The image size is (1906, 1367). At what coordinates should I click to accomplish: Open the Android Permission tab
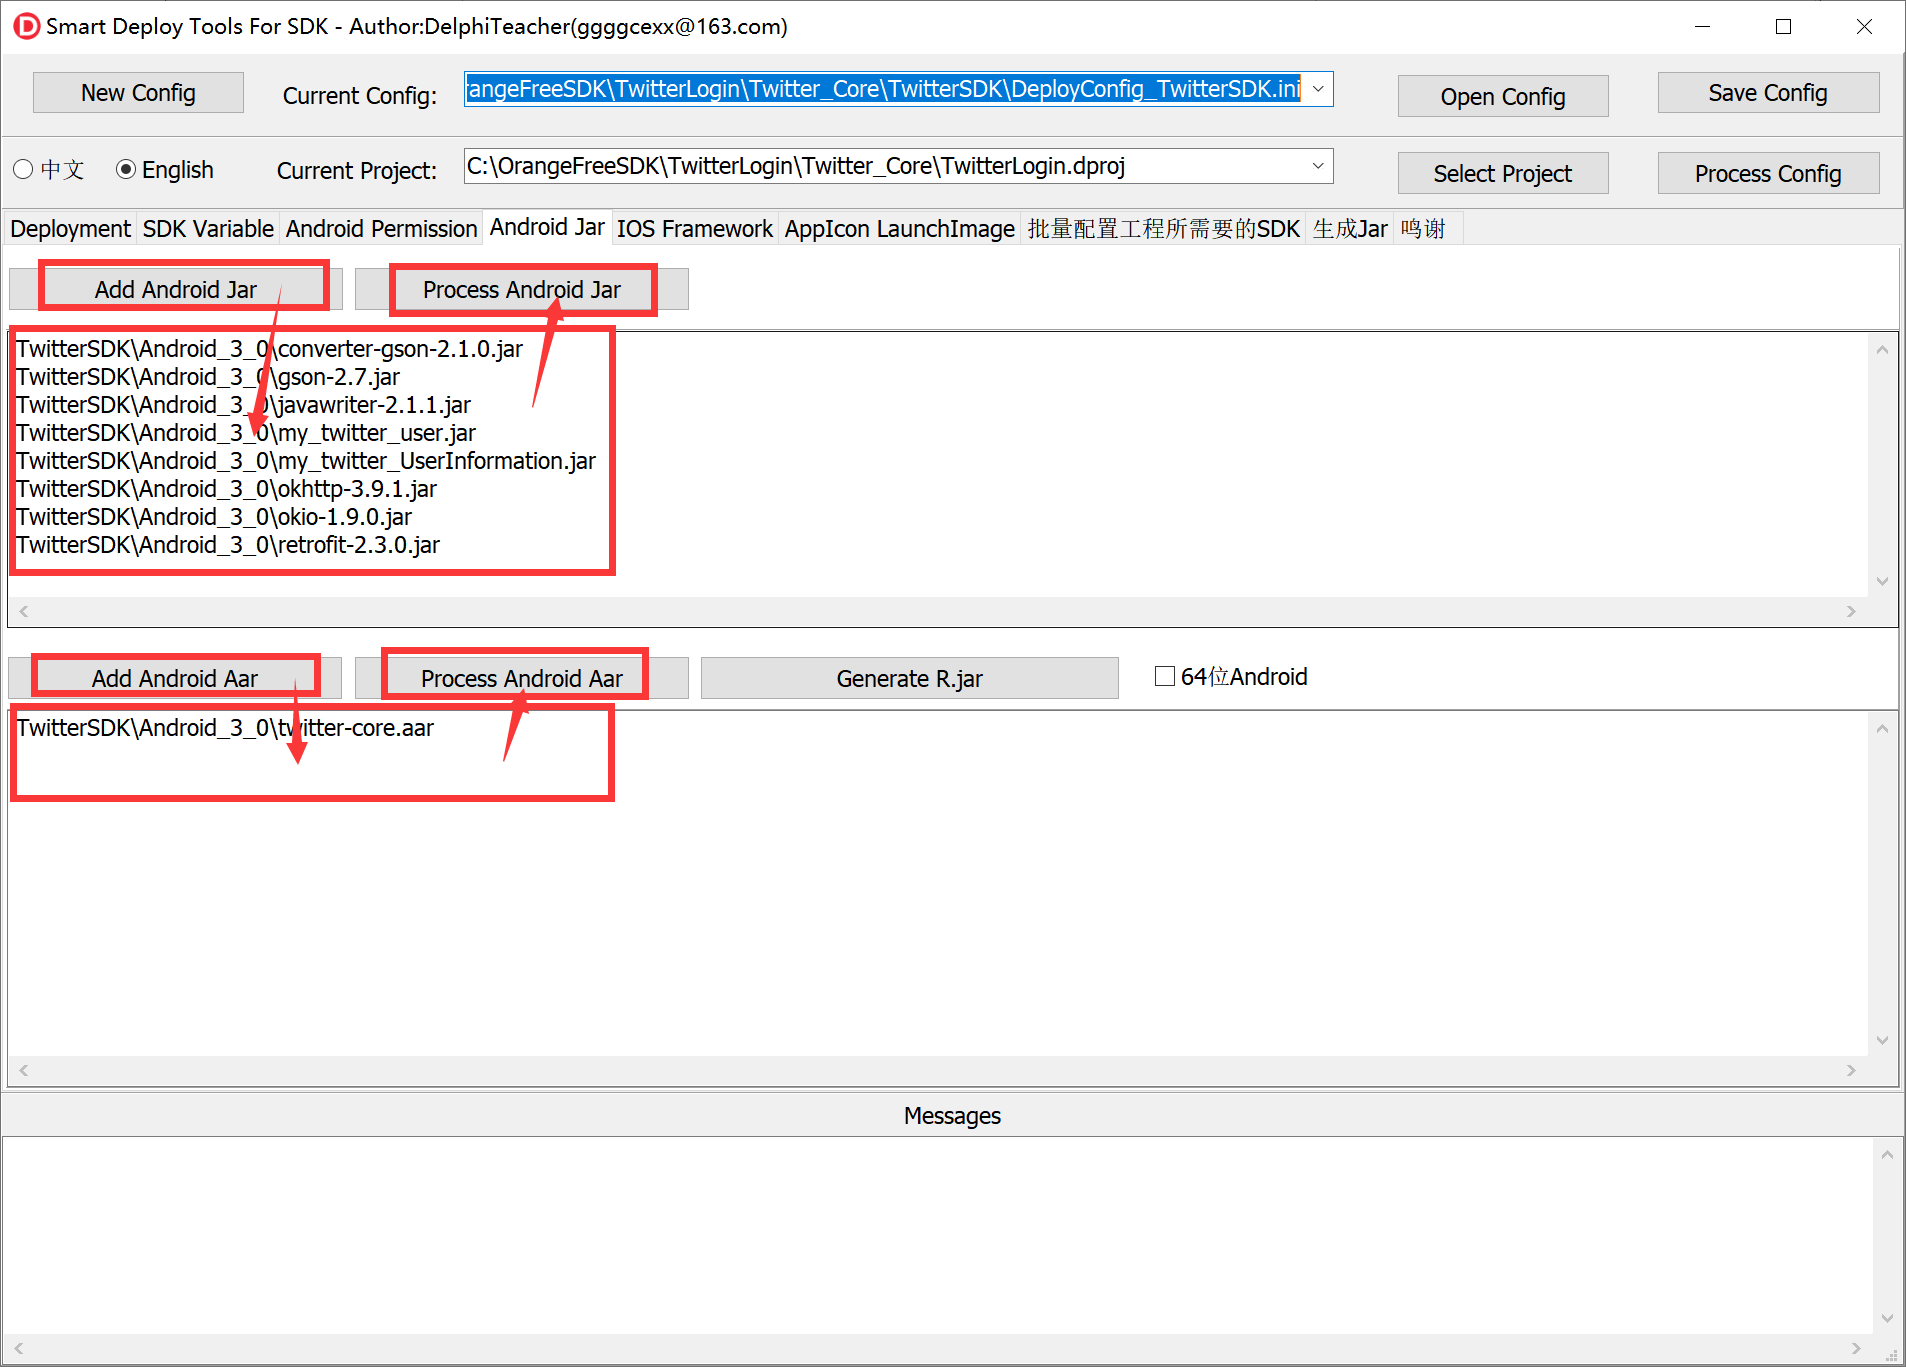(381, 229)
